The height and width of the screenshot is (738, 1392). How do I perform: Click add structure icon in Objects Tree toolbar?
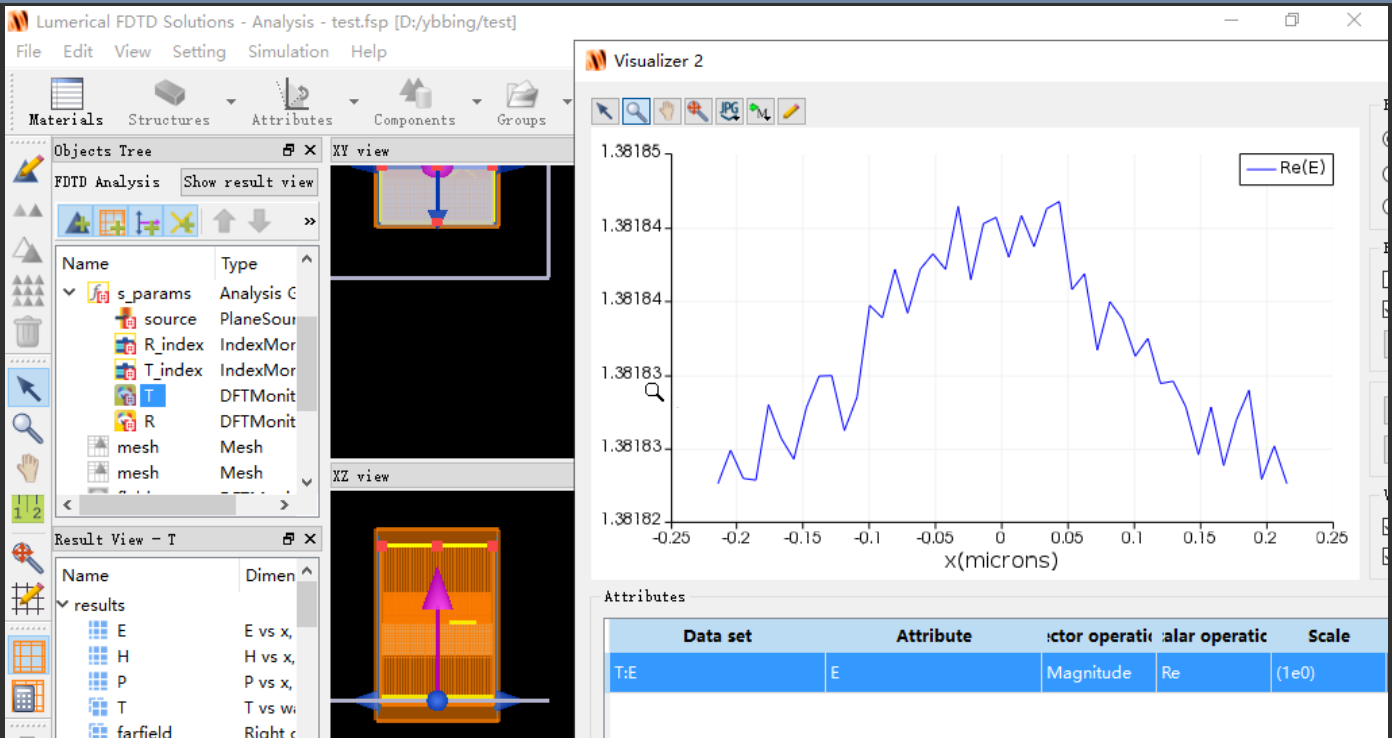point(78,221)
